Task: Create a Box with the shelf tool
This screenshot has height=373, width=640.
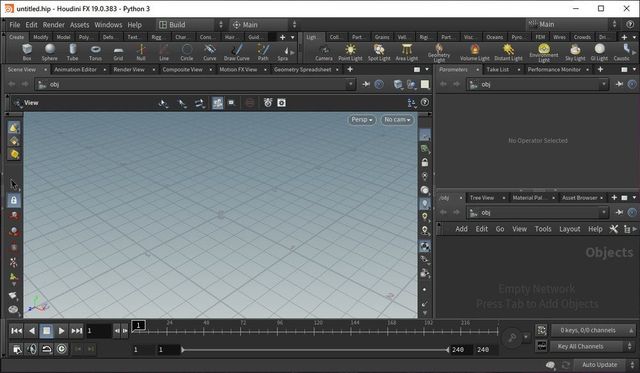Action: (x=27, y=52)
